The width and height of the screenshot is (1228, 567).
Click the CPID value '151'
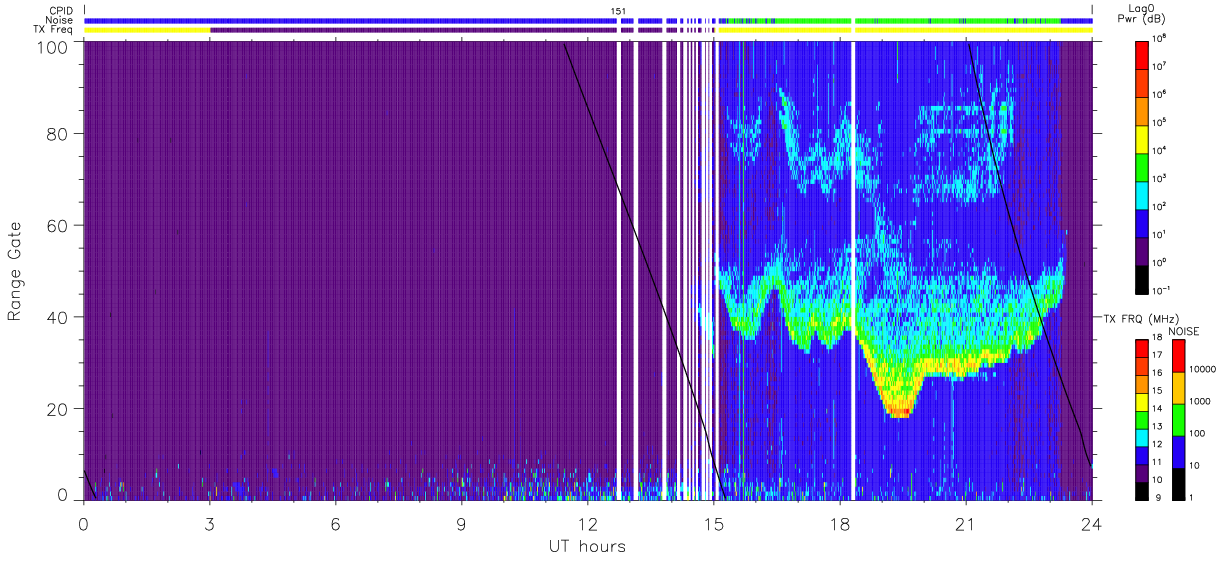click(618, 11)
